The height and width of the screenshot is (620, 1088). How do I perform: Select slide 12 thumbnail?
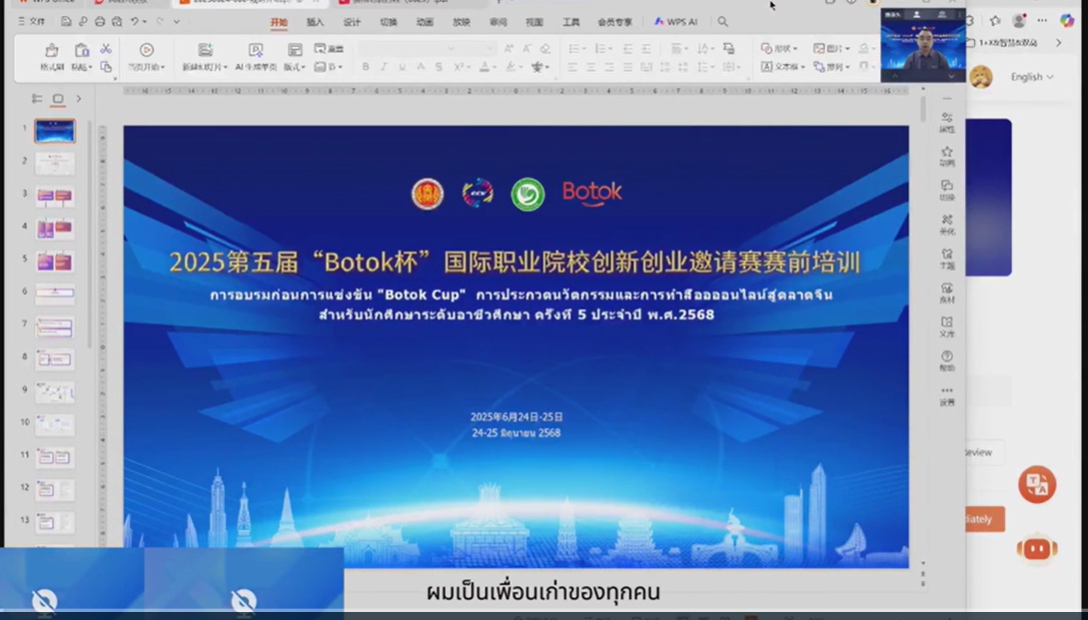pyautogui.click(x=55, y=490)
